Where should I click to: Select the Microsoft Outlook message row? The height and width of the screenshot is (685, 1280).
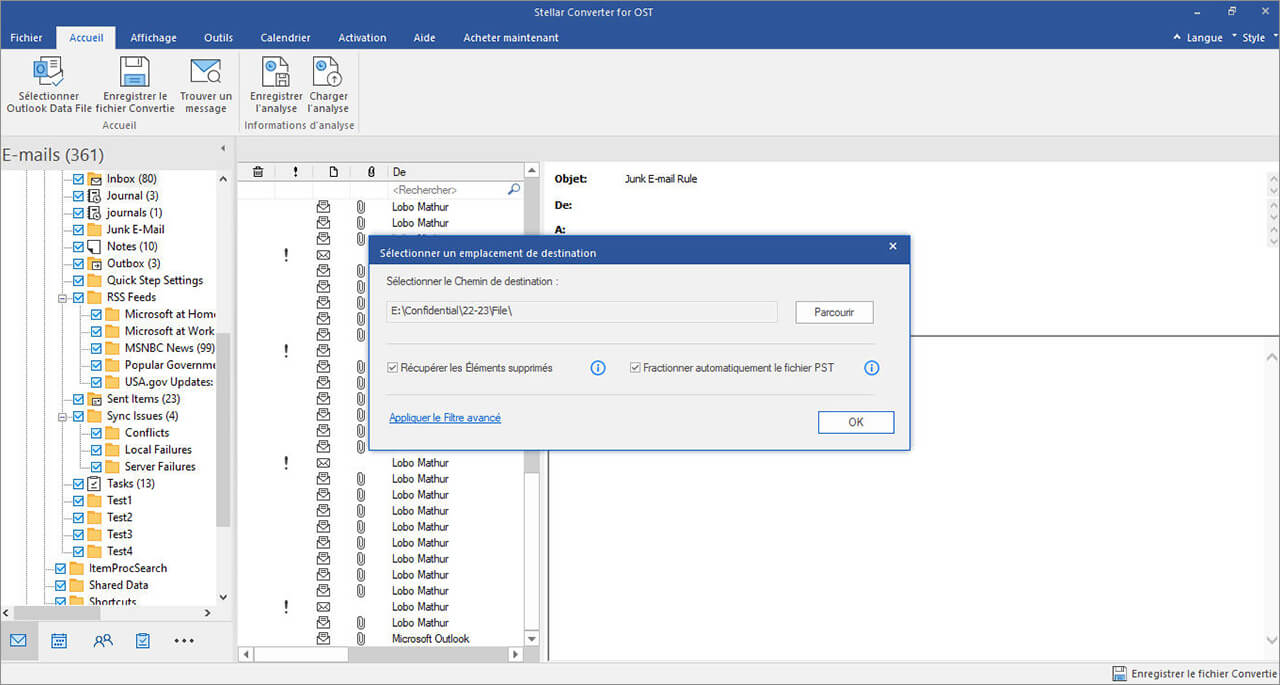click(380, 638)
